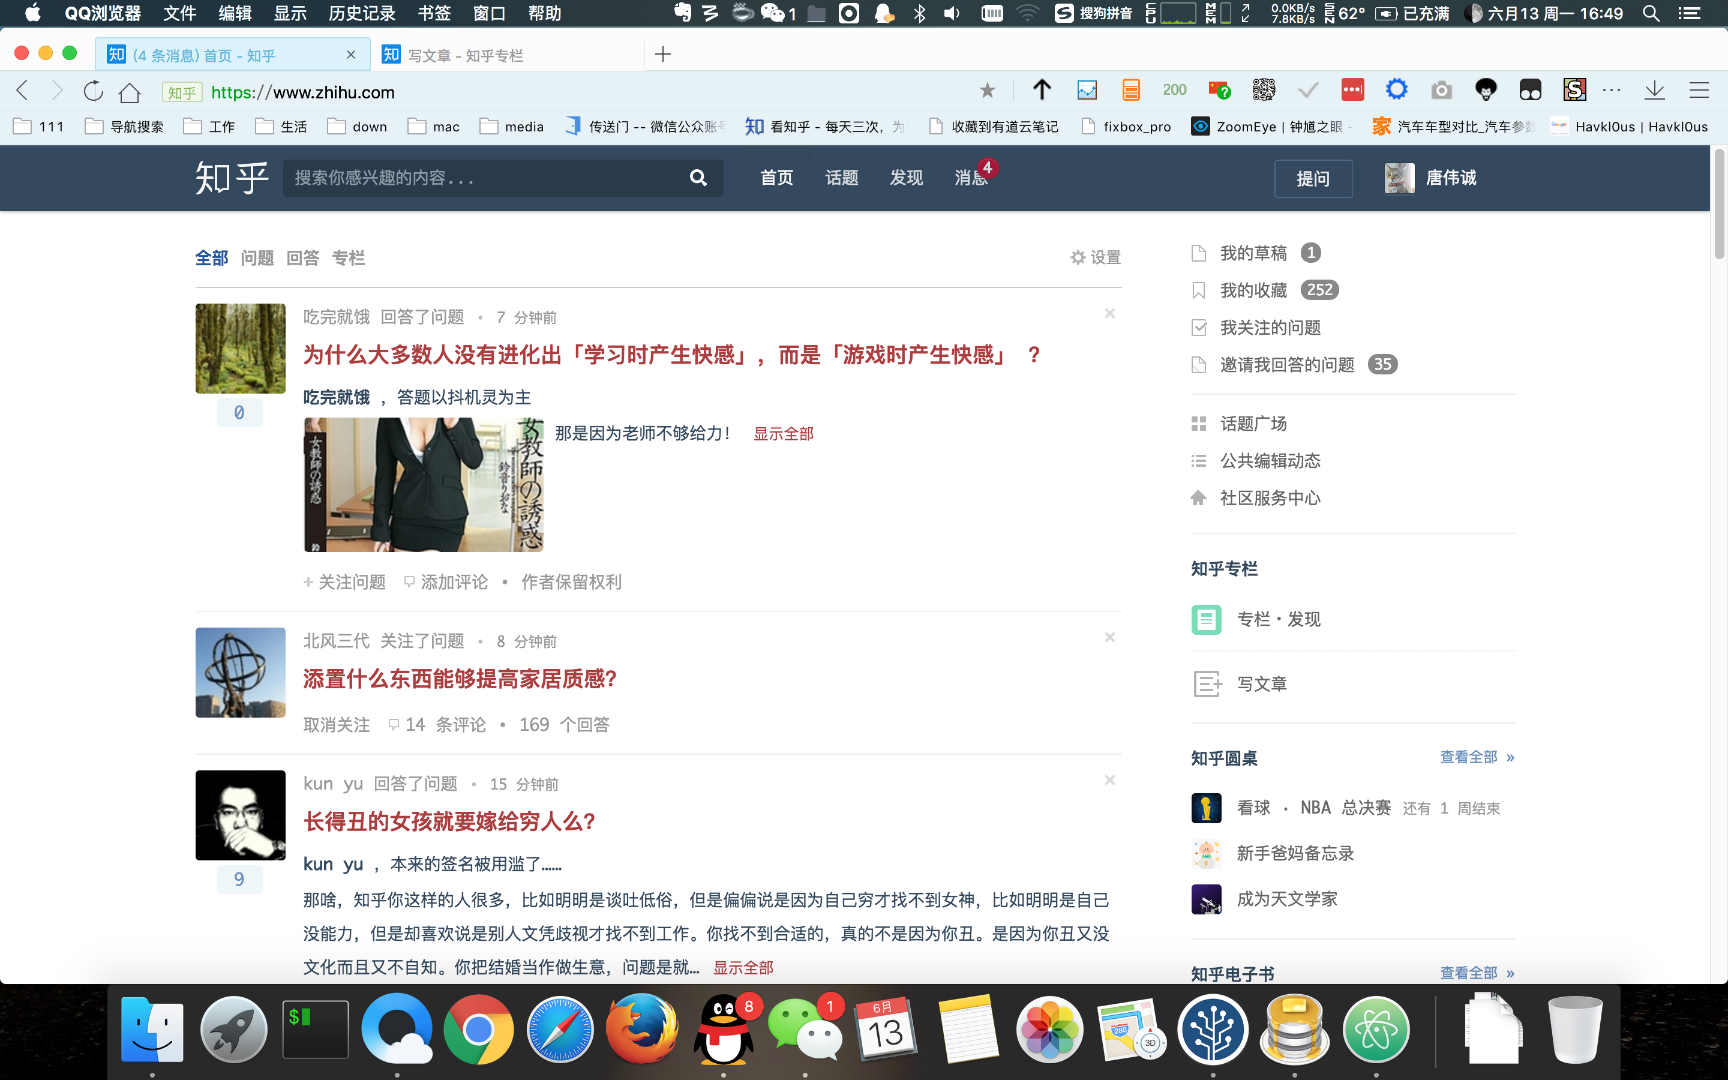Open the browser downloads icon
This screenshot has height=1080, width=1728.
tap(1655, 91)
